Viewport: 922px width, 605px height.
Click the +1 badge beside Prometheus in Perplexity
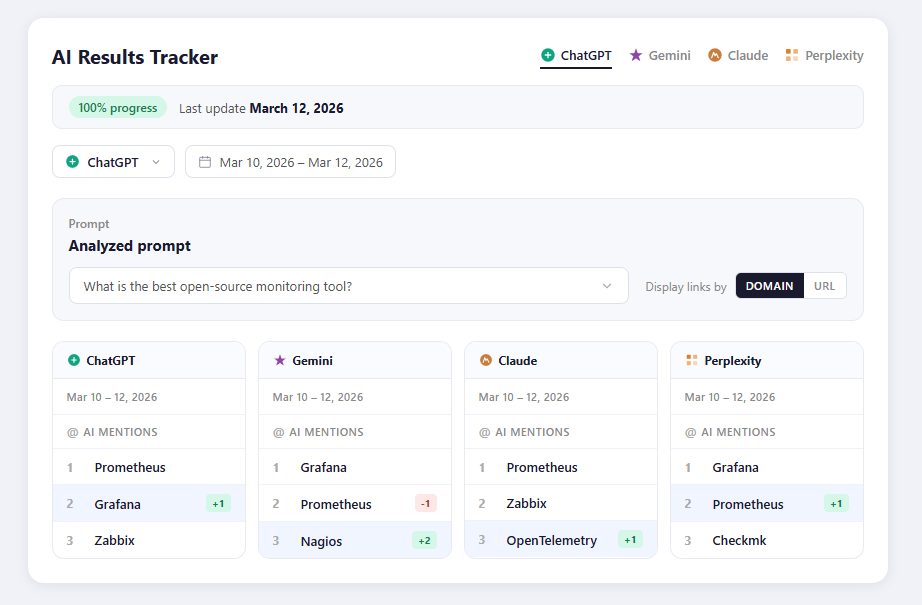(836, 503)
